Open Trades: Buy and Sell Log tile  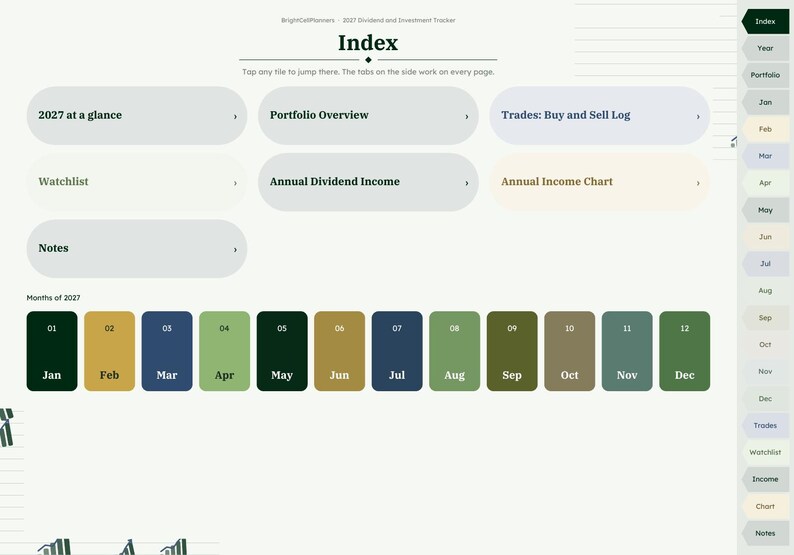click(600, 115)
